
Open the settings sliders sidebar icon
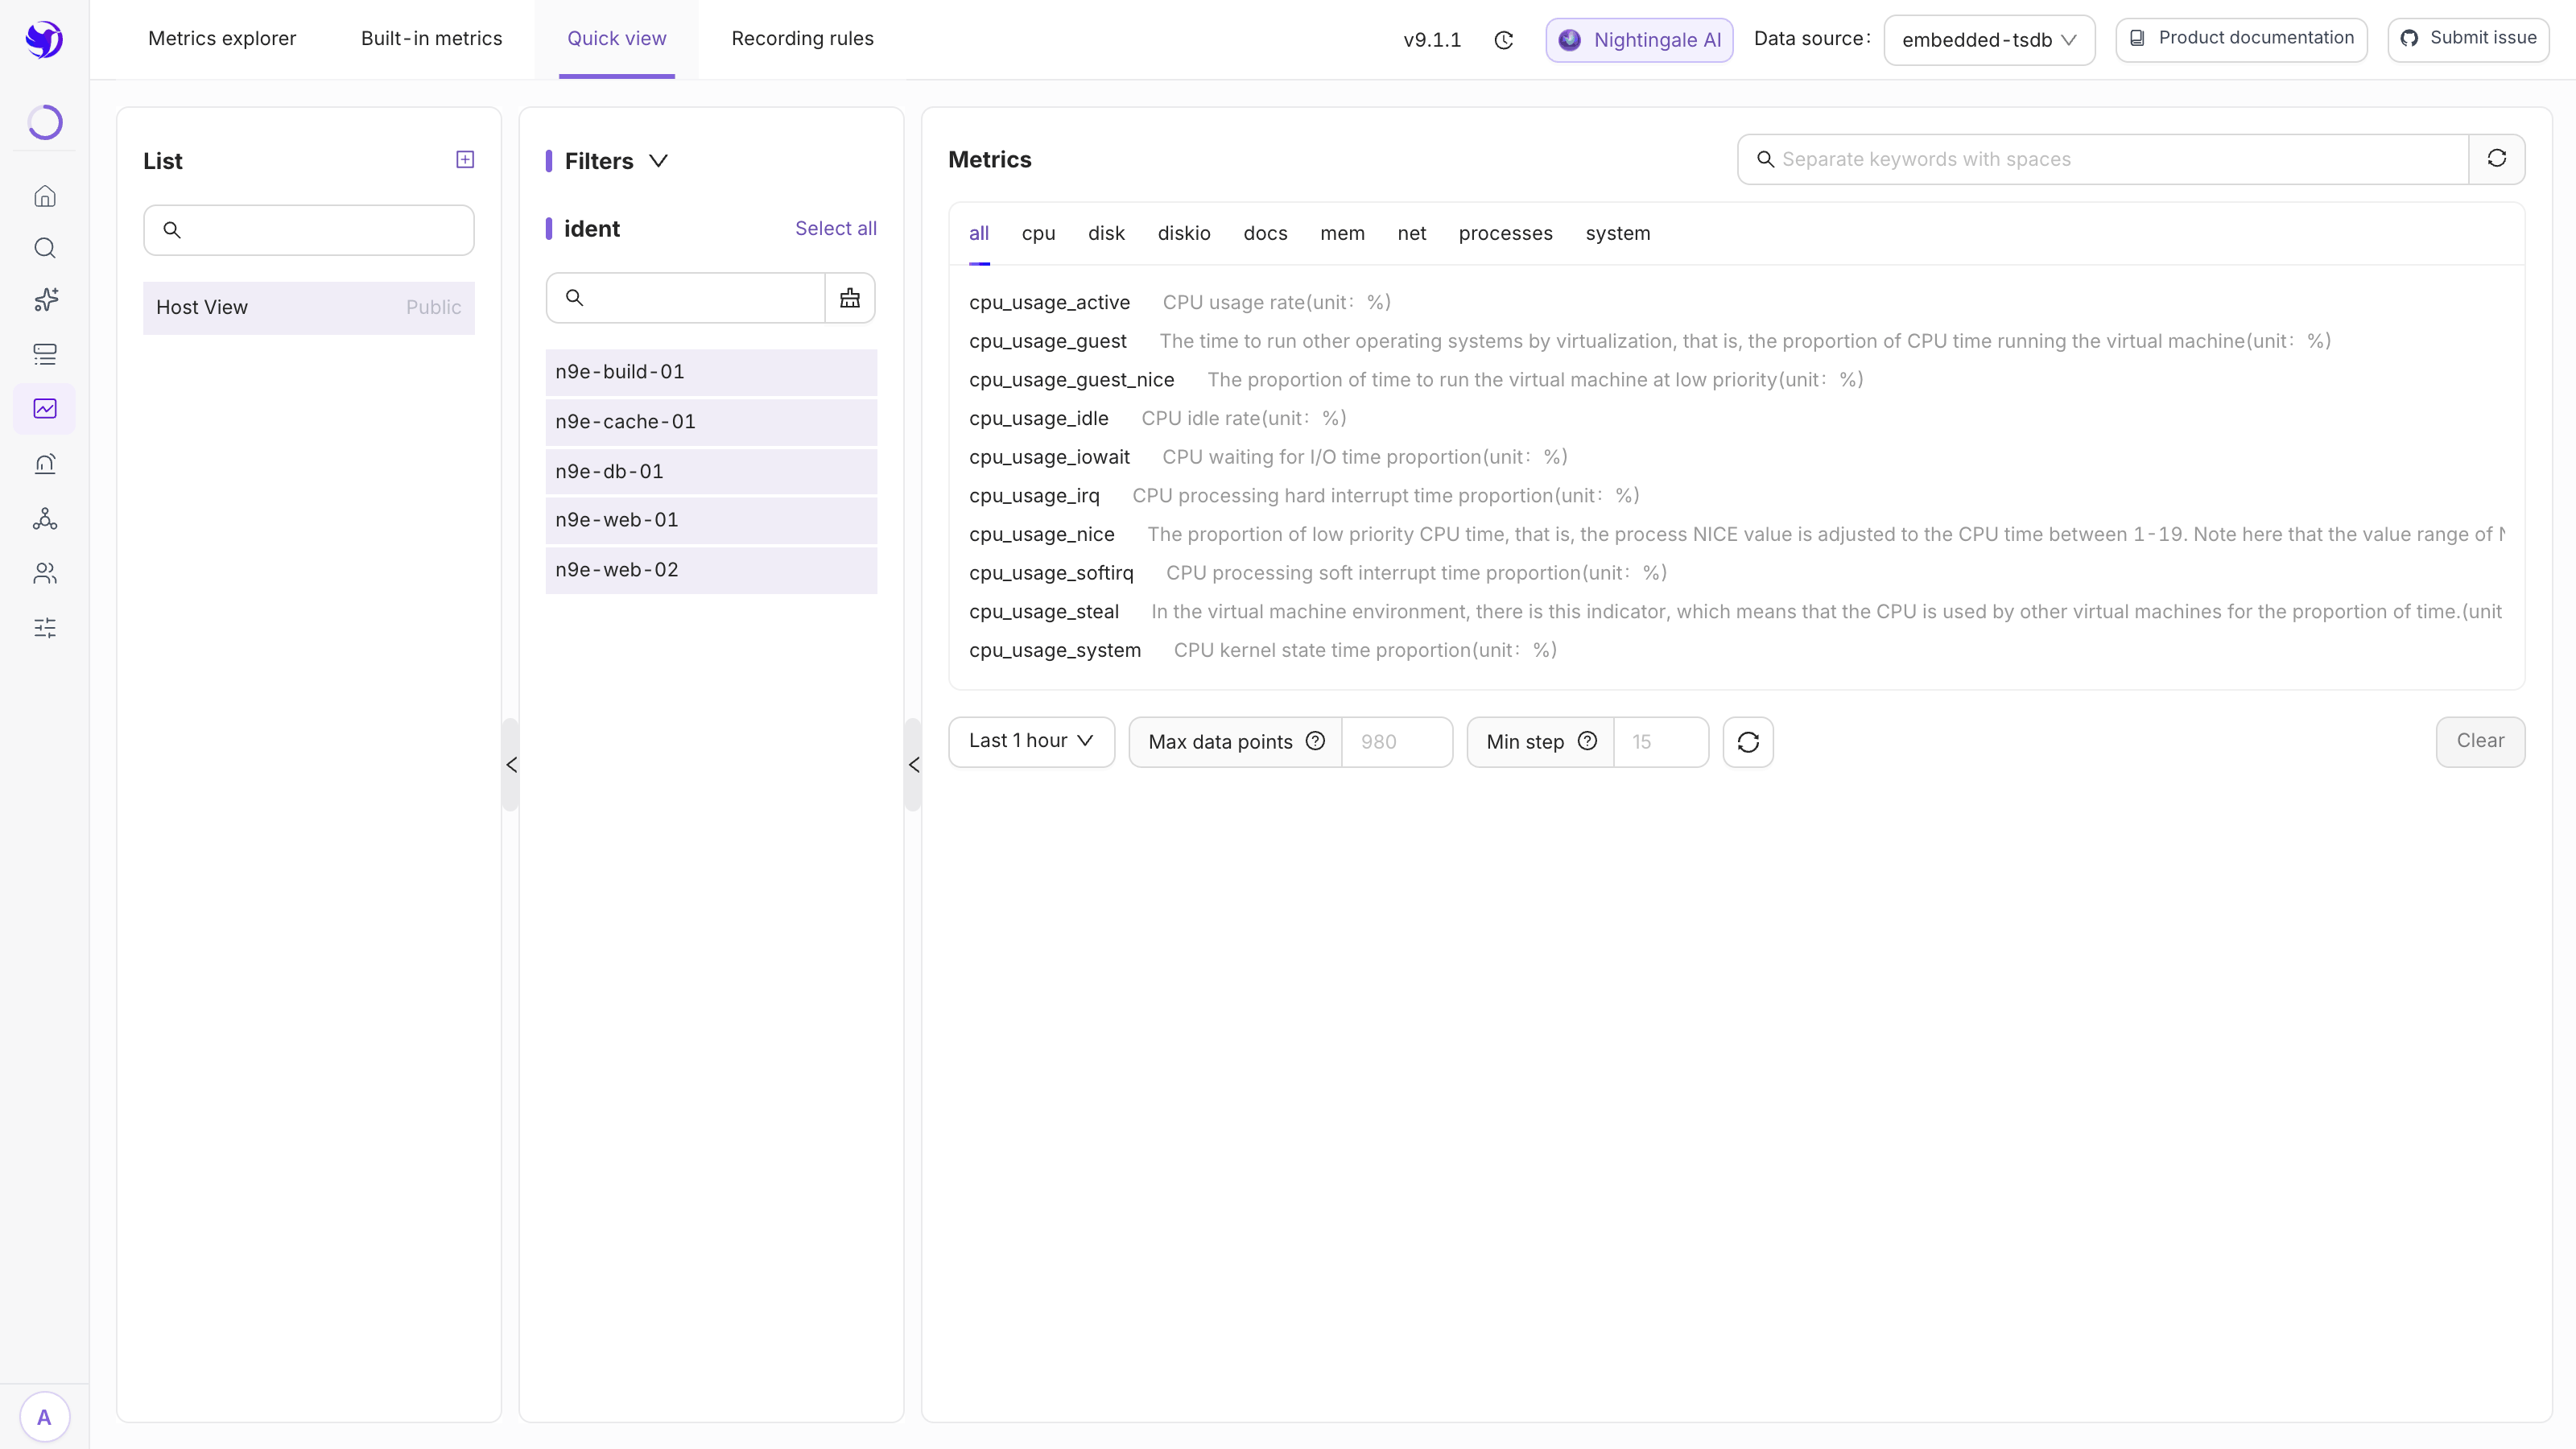point(45,628)
